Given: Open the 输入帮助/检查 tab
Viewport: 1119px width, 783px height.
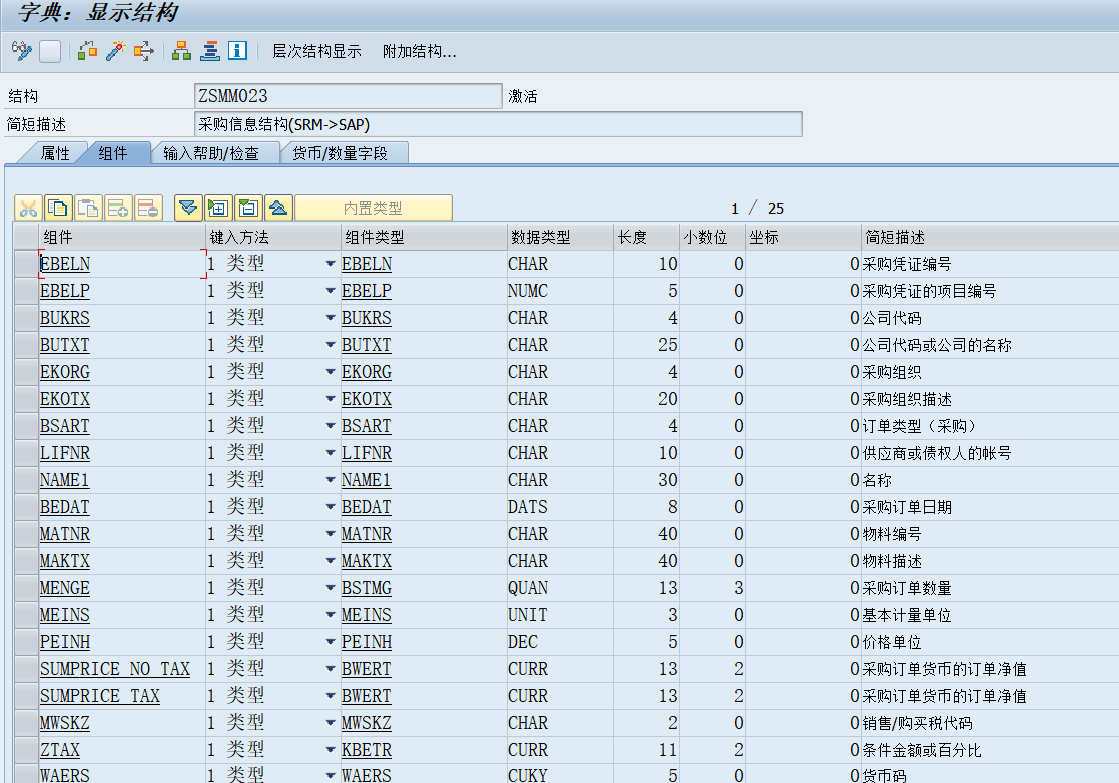Looking at the screenshot, I should coord(211,153).
